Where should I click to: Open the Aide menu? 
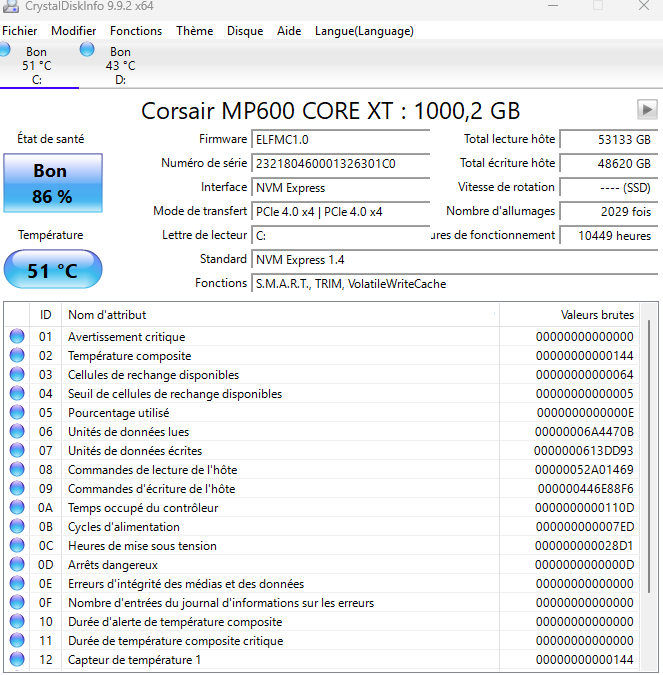pyautogui.click(x=289, y=31)
